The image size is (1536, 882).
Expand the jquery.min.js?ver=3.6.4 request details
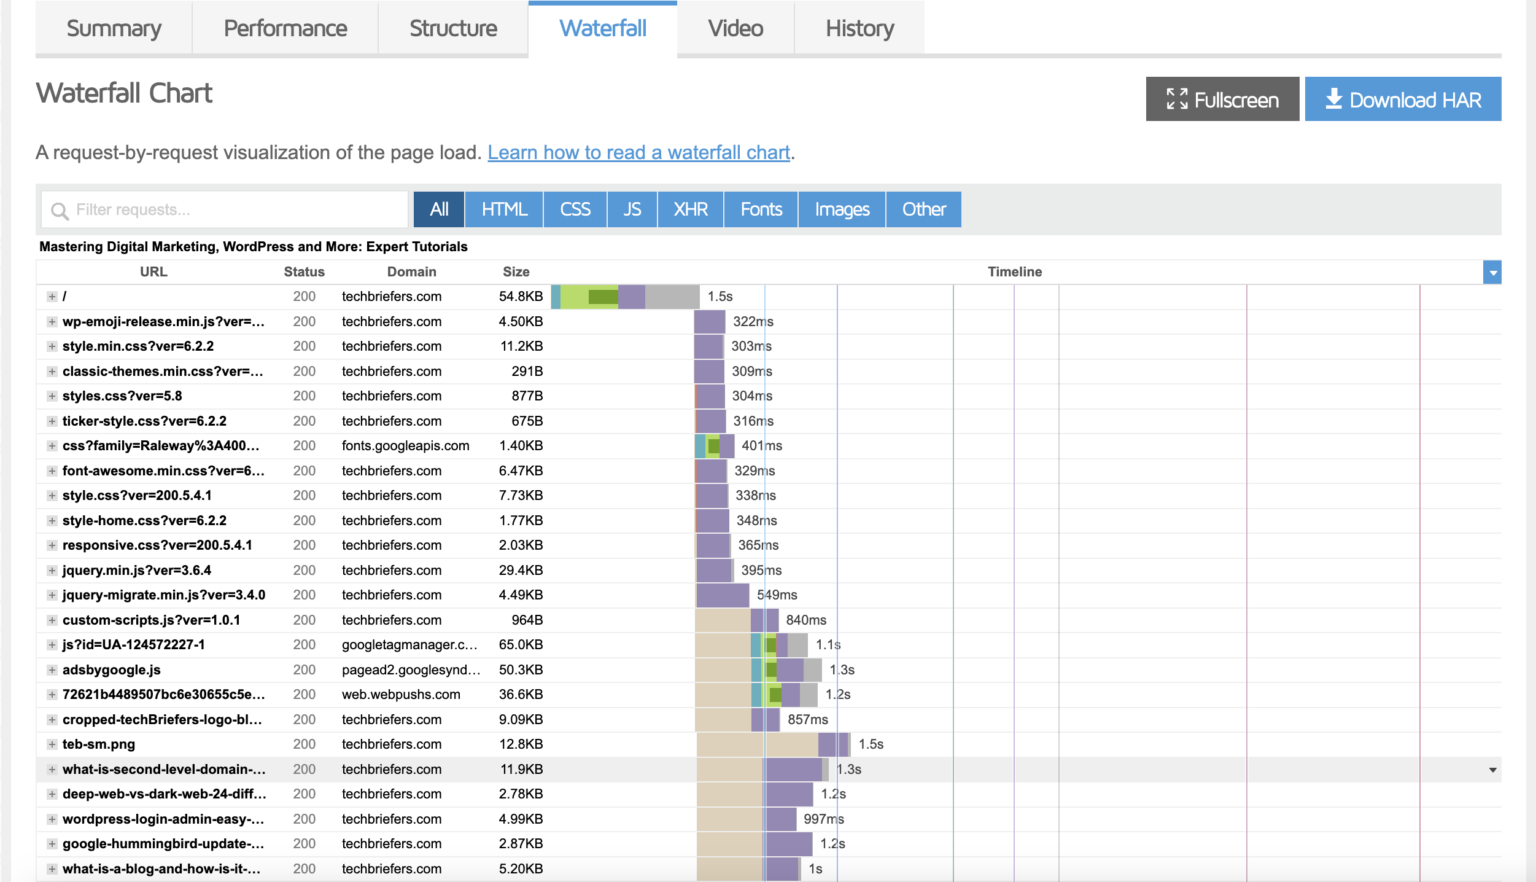tap(52, 571)
